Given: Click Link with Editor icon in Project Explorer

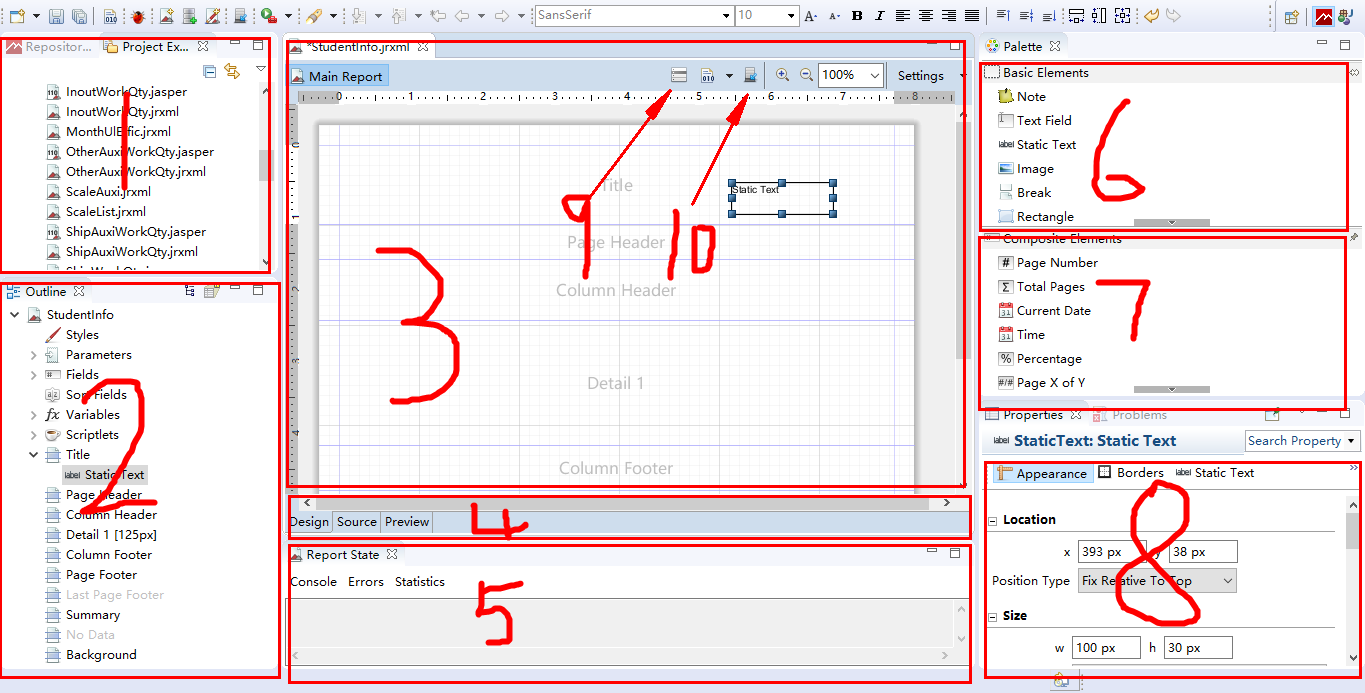Looking at the screenshot, I should pos(232,71).
